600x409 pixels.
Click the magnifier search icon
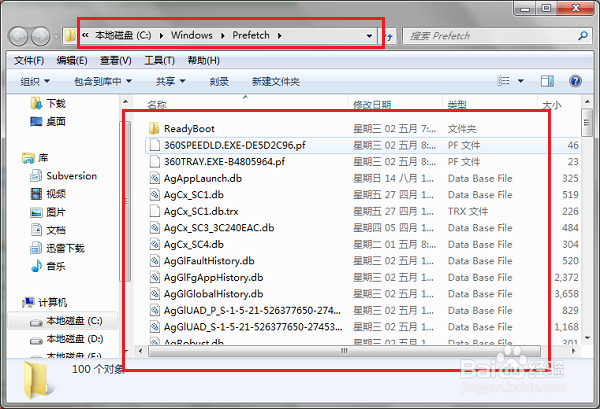(x=583, y=36)
